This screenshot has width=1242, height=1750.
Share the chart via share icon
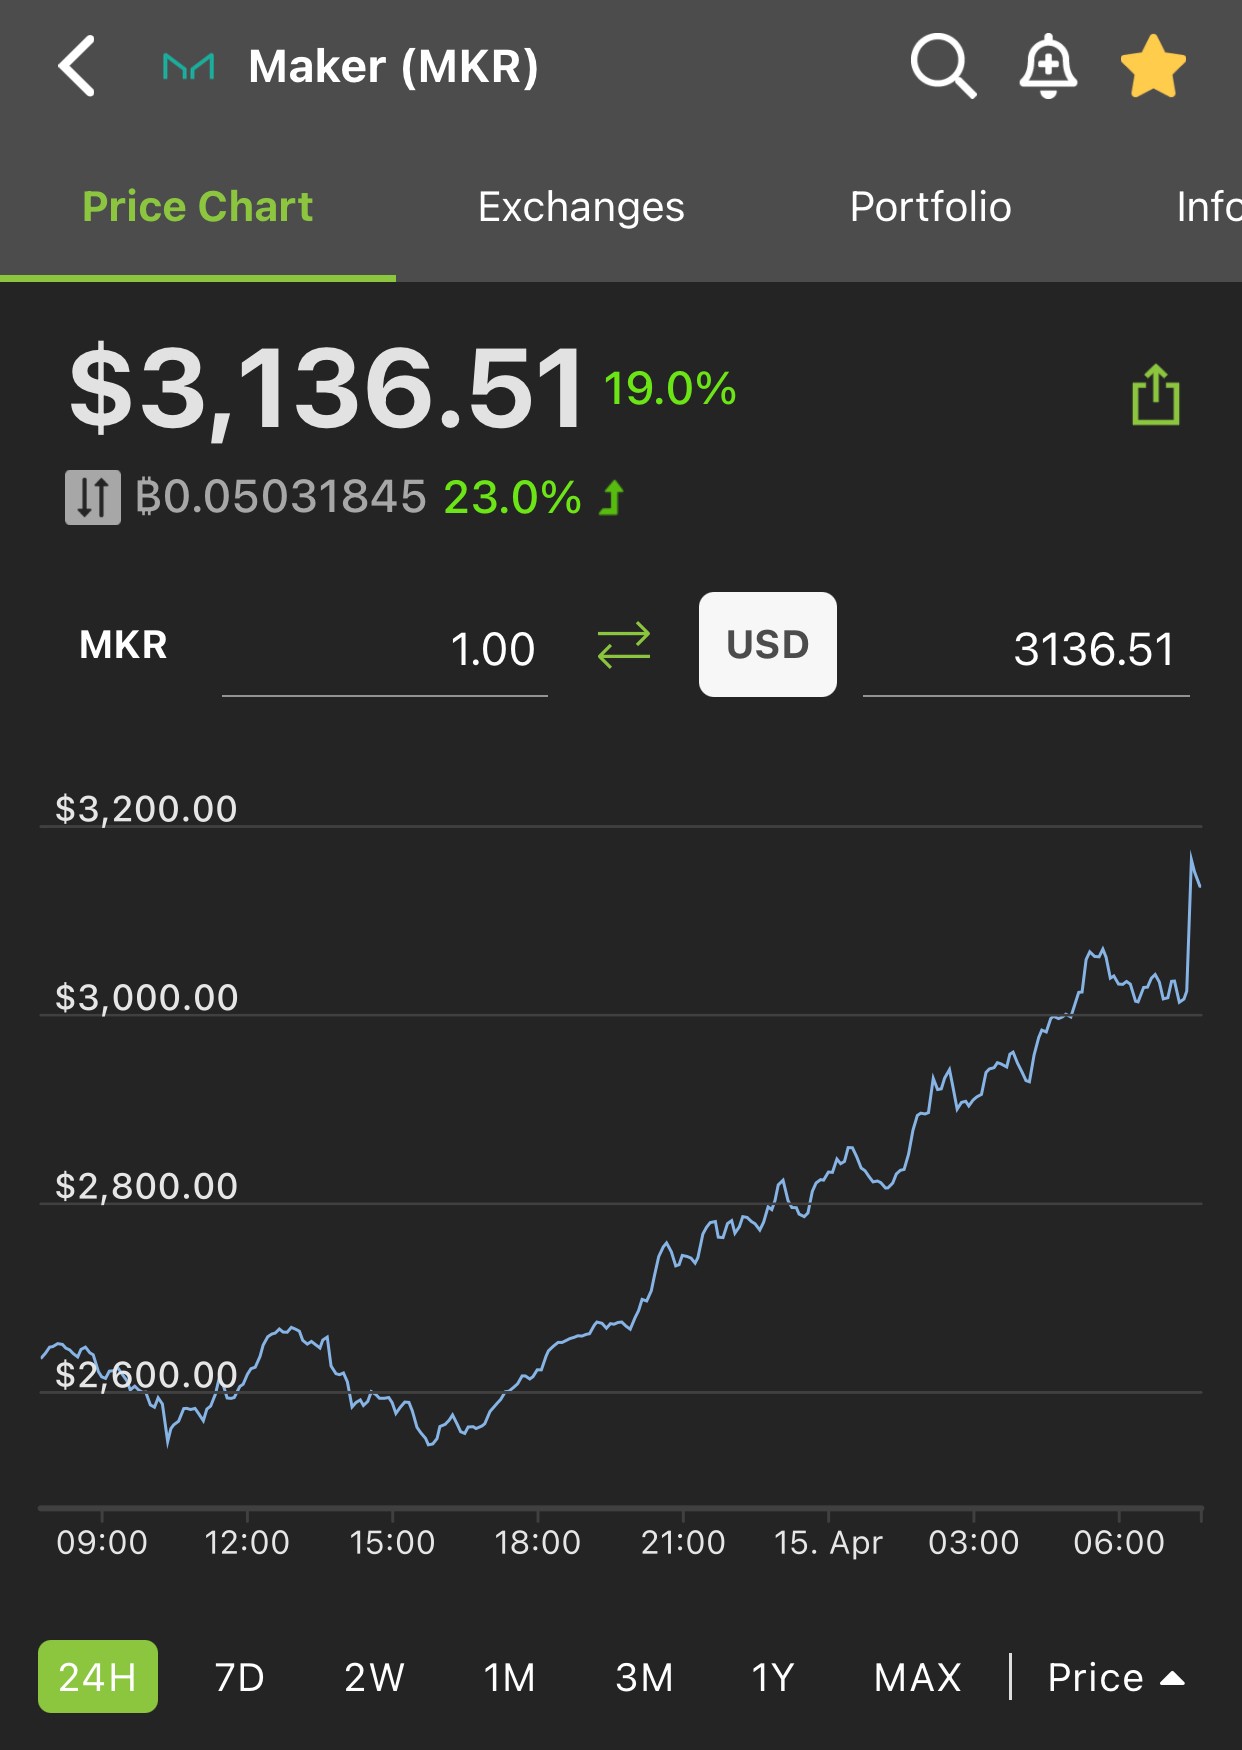click(x=1156, y=395)
